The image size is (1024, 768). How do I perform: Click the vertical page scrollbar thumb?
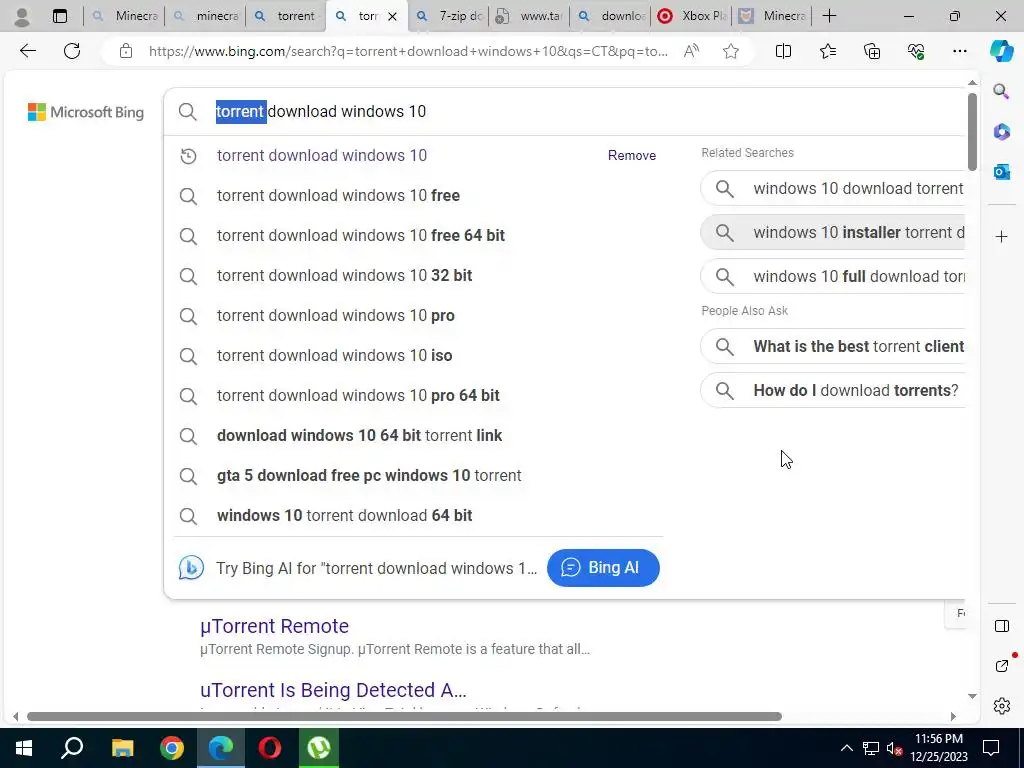point(972,131)
